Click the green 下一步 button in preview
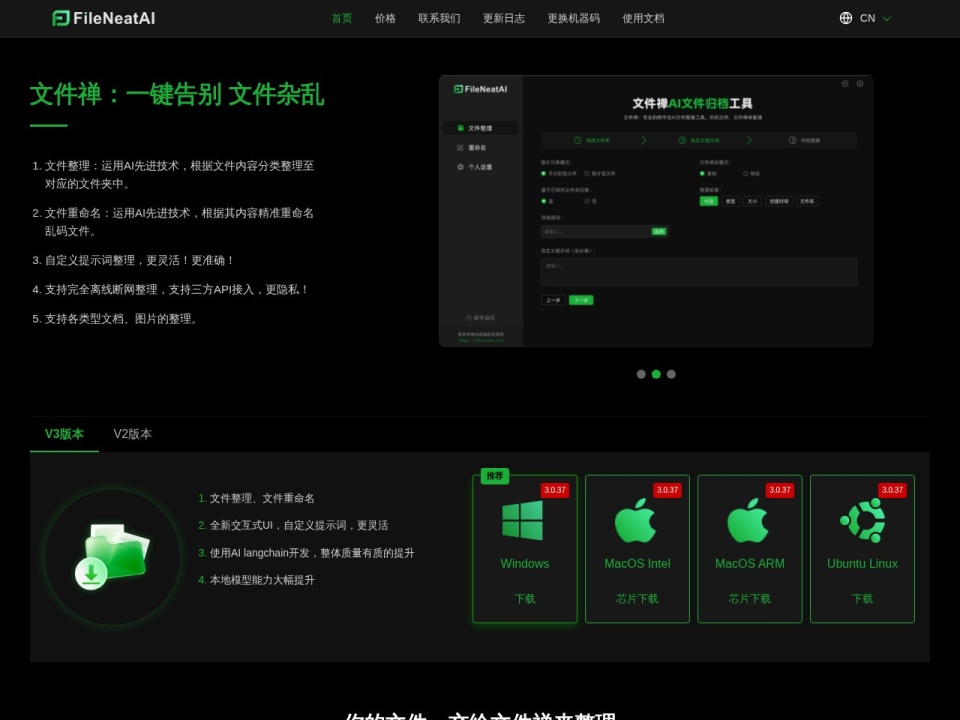 pyautogui.click(x=581, y=300)
